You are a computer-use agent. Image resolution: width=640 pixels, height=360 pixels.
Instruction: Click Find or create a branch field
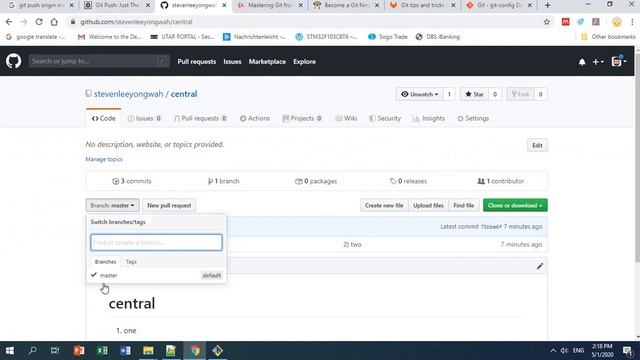[156, 242]
